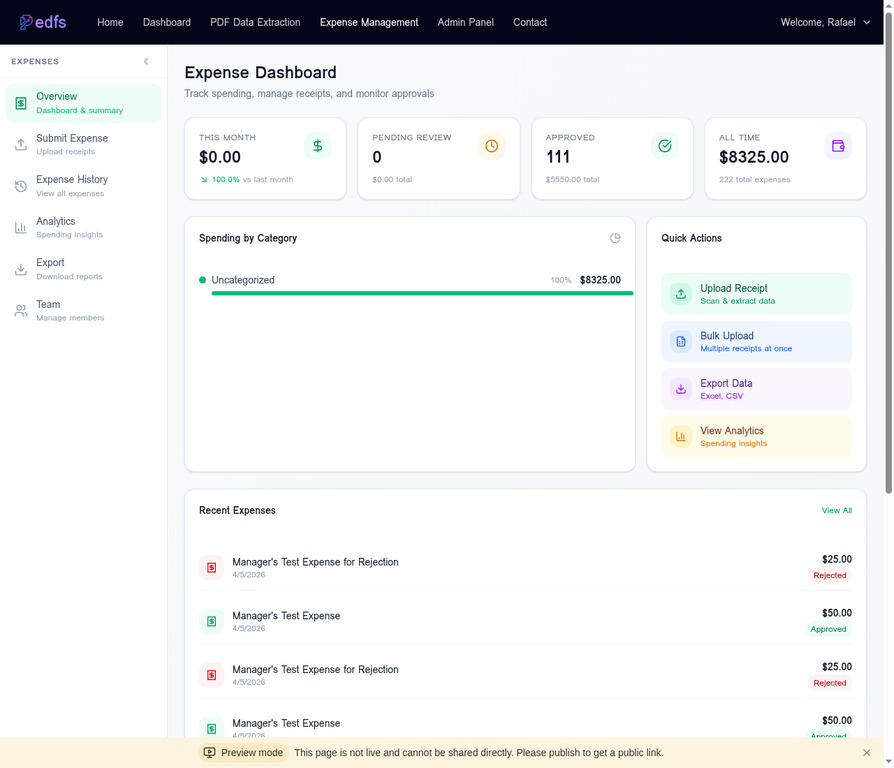This screenshot has width=894, height=768.
Task: Click the Upload Receipt arrow icon
Action: (x=681, y=294)
